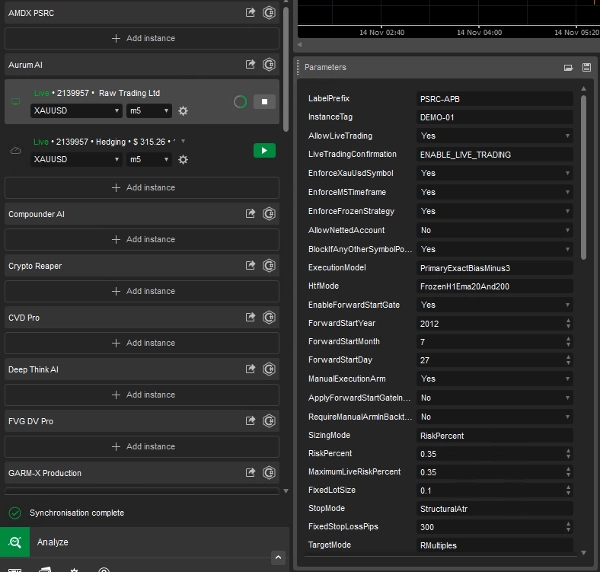Click the FixedStopLossPips stepper arrows
The image size is (600, 572).
click(568, 527)
